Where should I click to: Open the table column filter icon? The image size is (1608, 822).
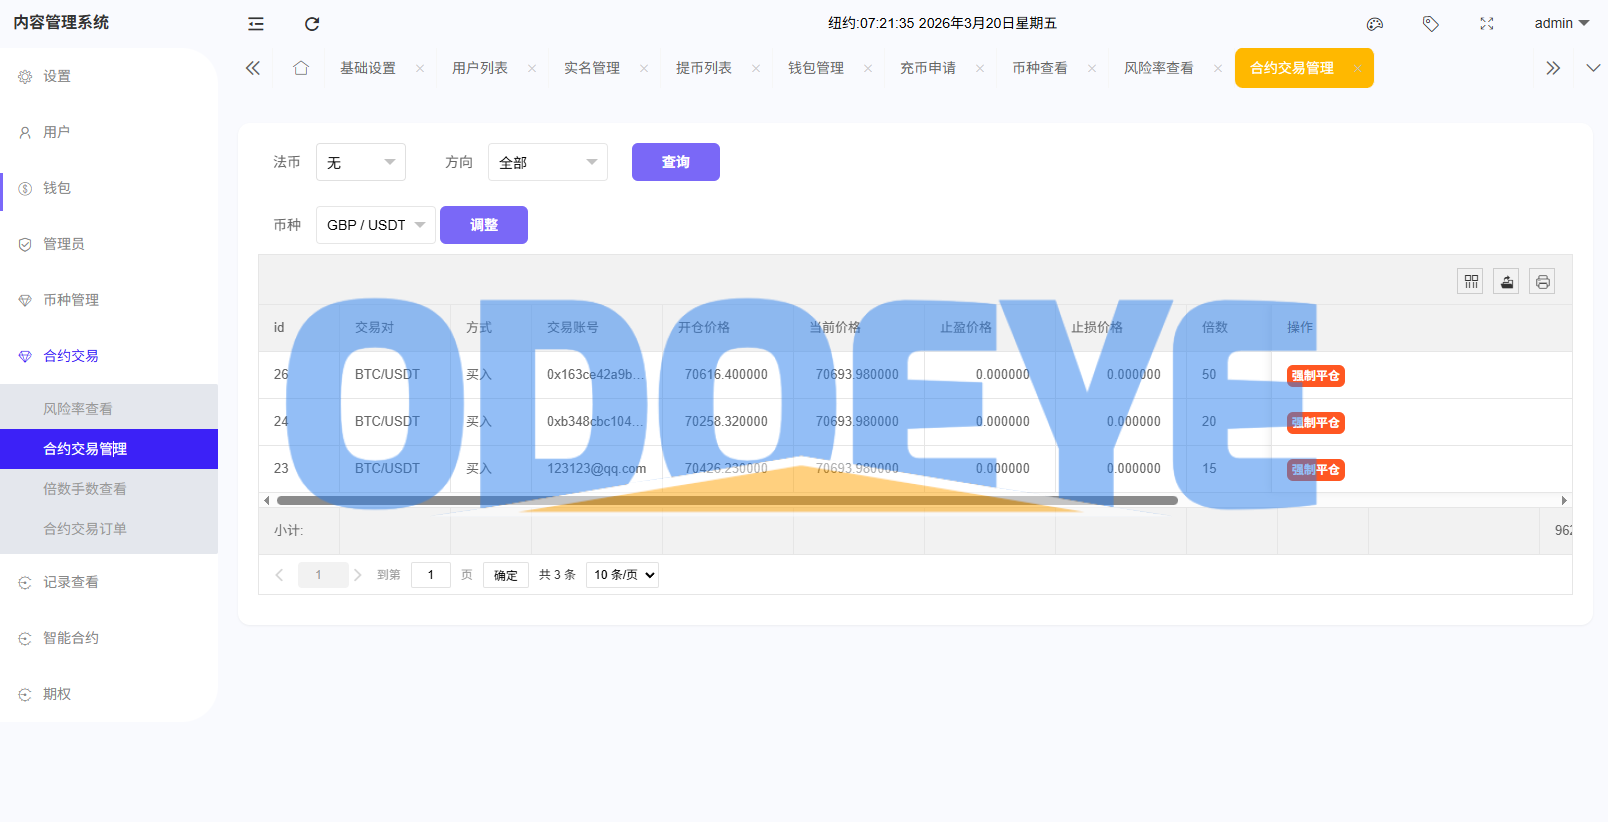pos(1470,282)
